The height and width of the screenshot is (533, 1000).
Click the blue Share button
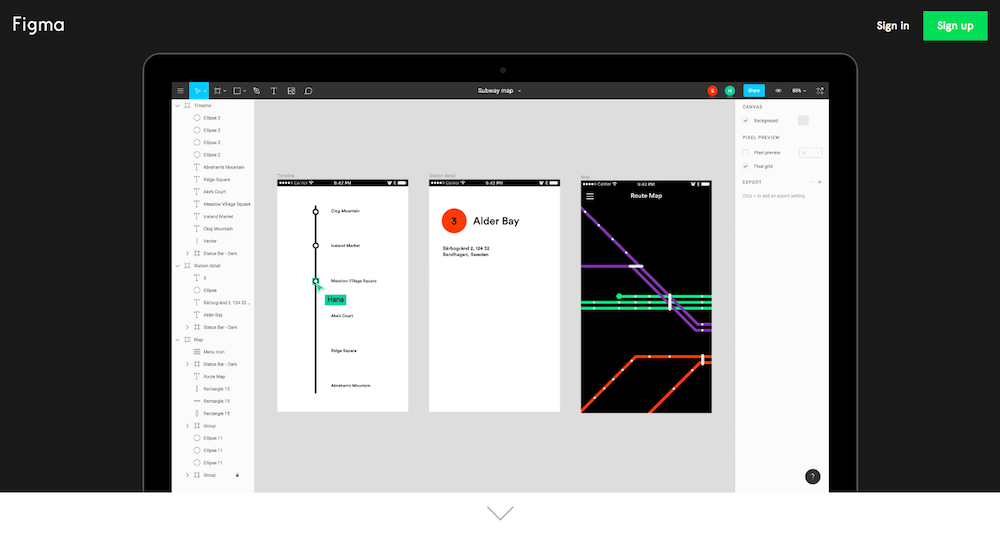(754, 91)
